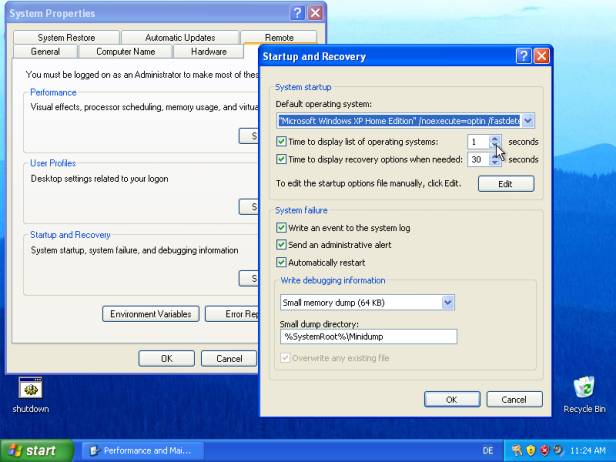Click the Startup and Recovery Settings button in System Properties
The height and width of the screenshot is (462, 616).
249,279
